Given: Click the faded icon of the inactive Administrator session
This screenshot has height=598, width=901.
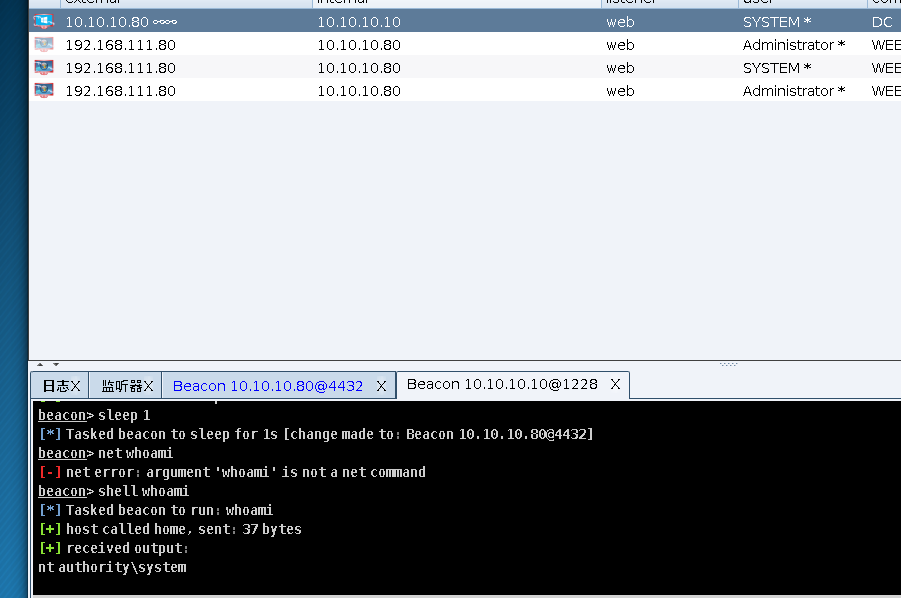Looking at the screenshot, I should pyautogui.click(x=44, y=45).
